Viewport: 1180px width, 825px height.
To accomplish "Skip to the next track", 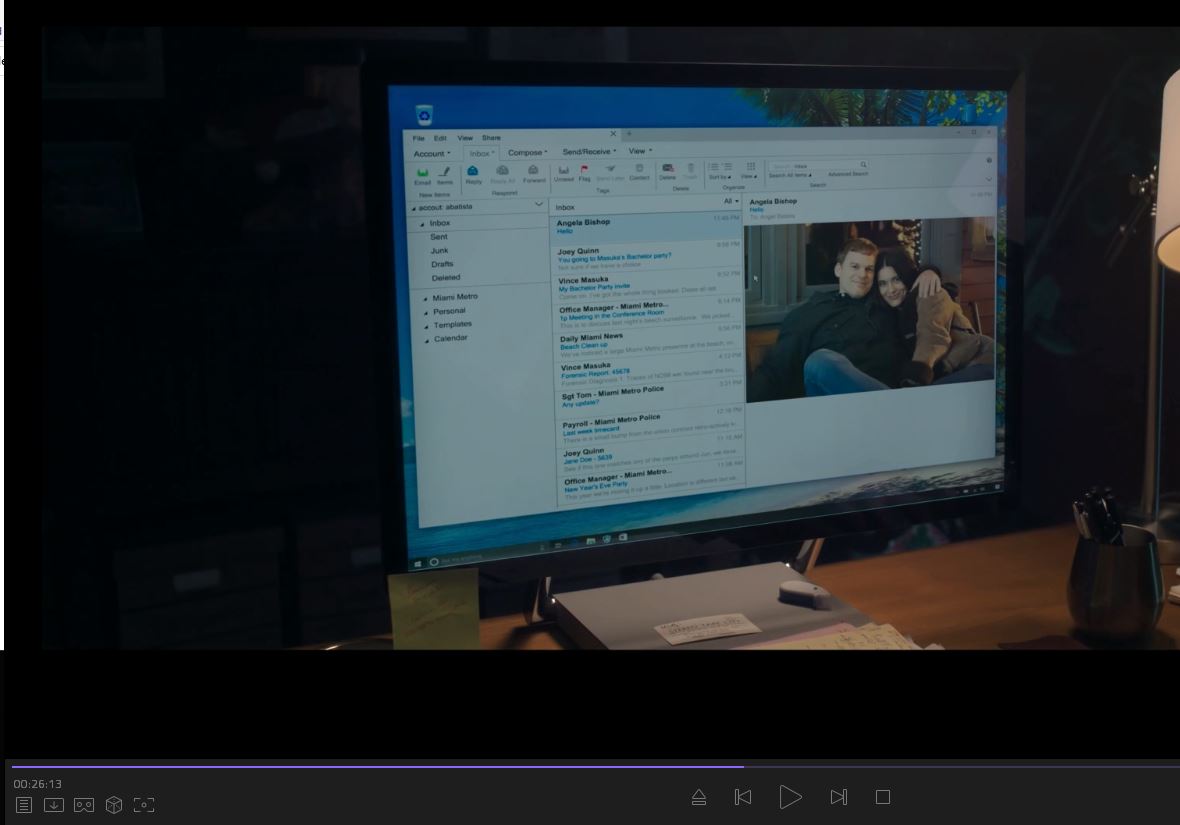I will click(x=838, y=797).
